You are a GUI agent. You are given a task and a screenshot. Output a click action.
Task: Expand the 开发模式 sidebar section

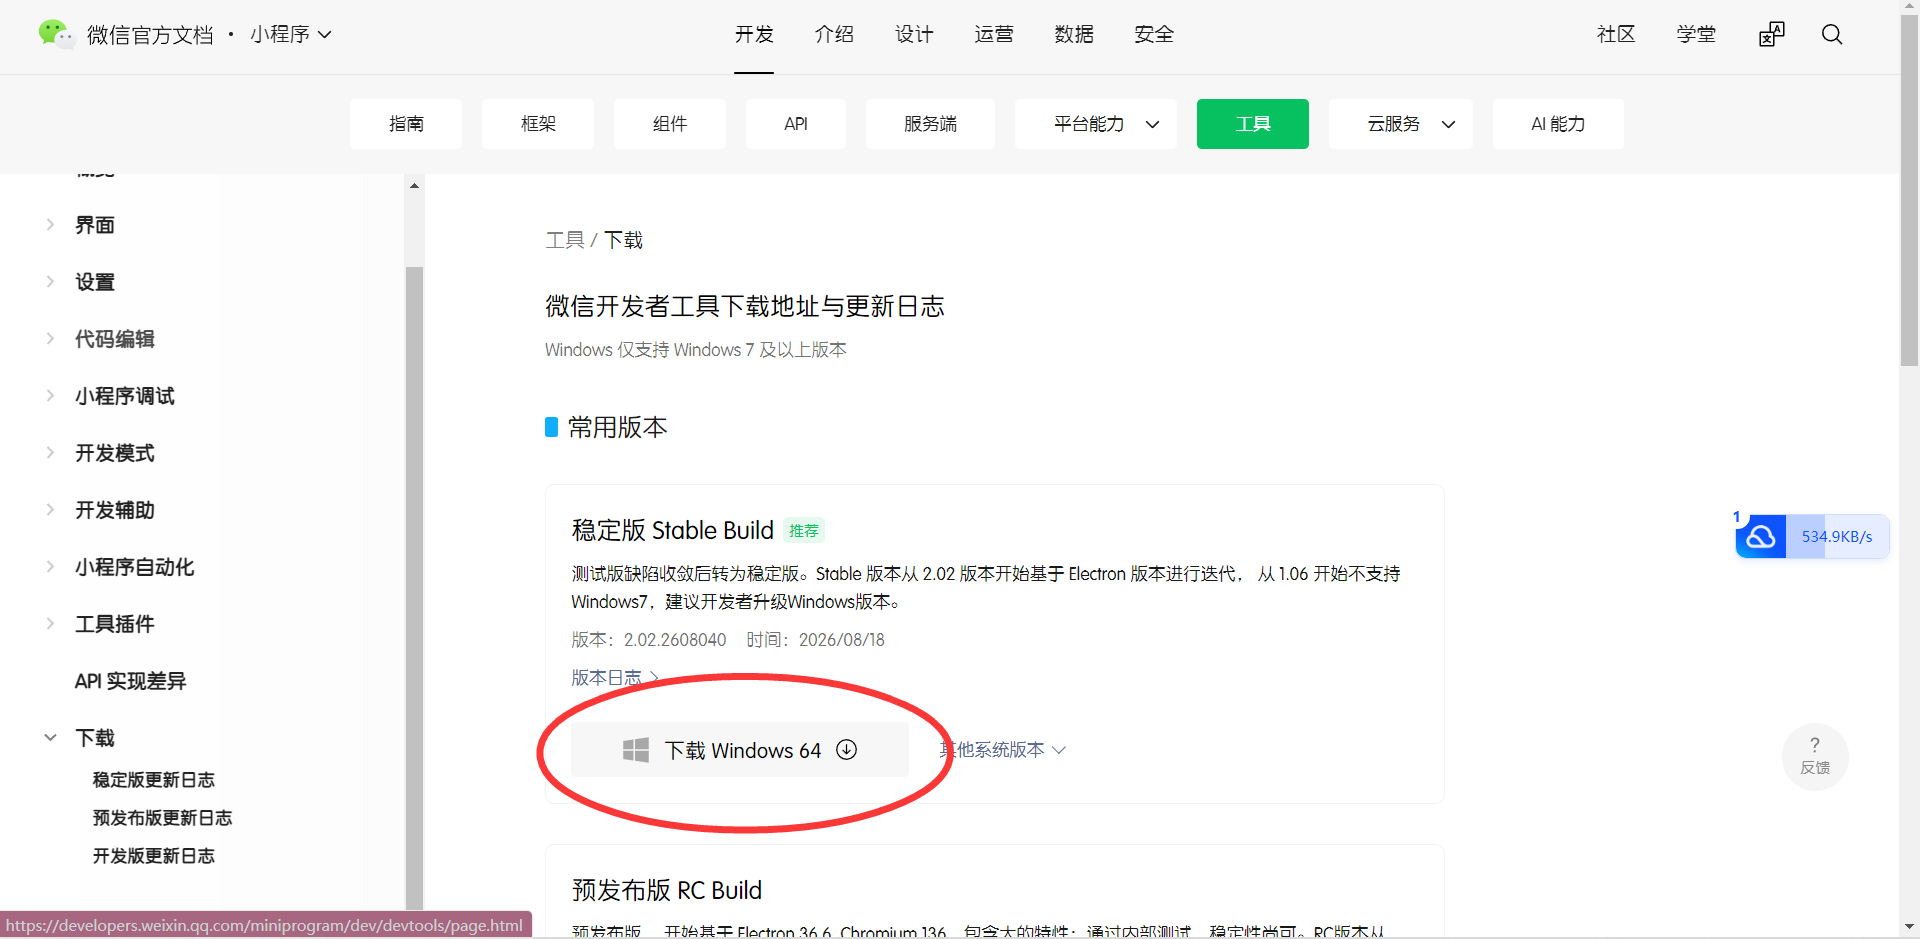click(50, 453)
